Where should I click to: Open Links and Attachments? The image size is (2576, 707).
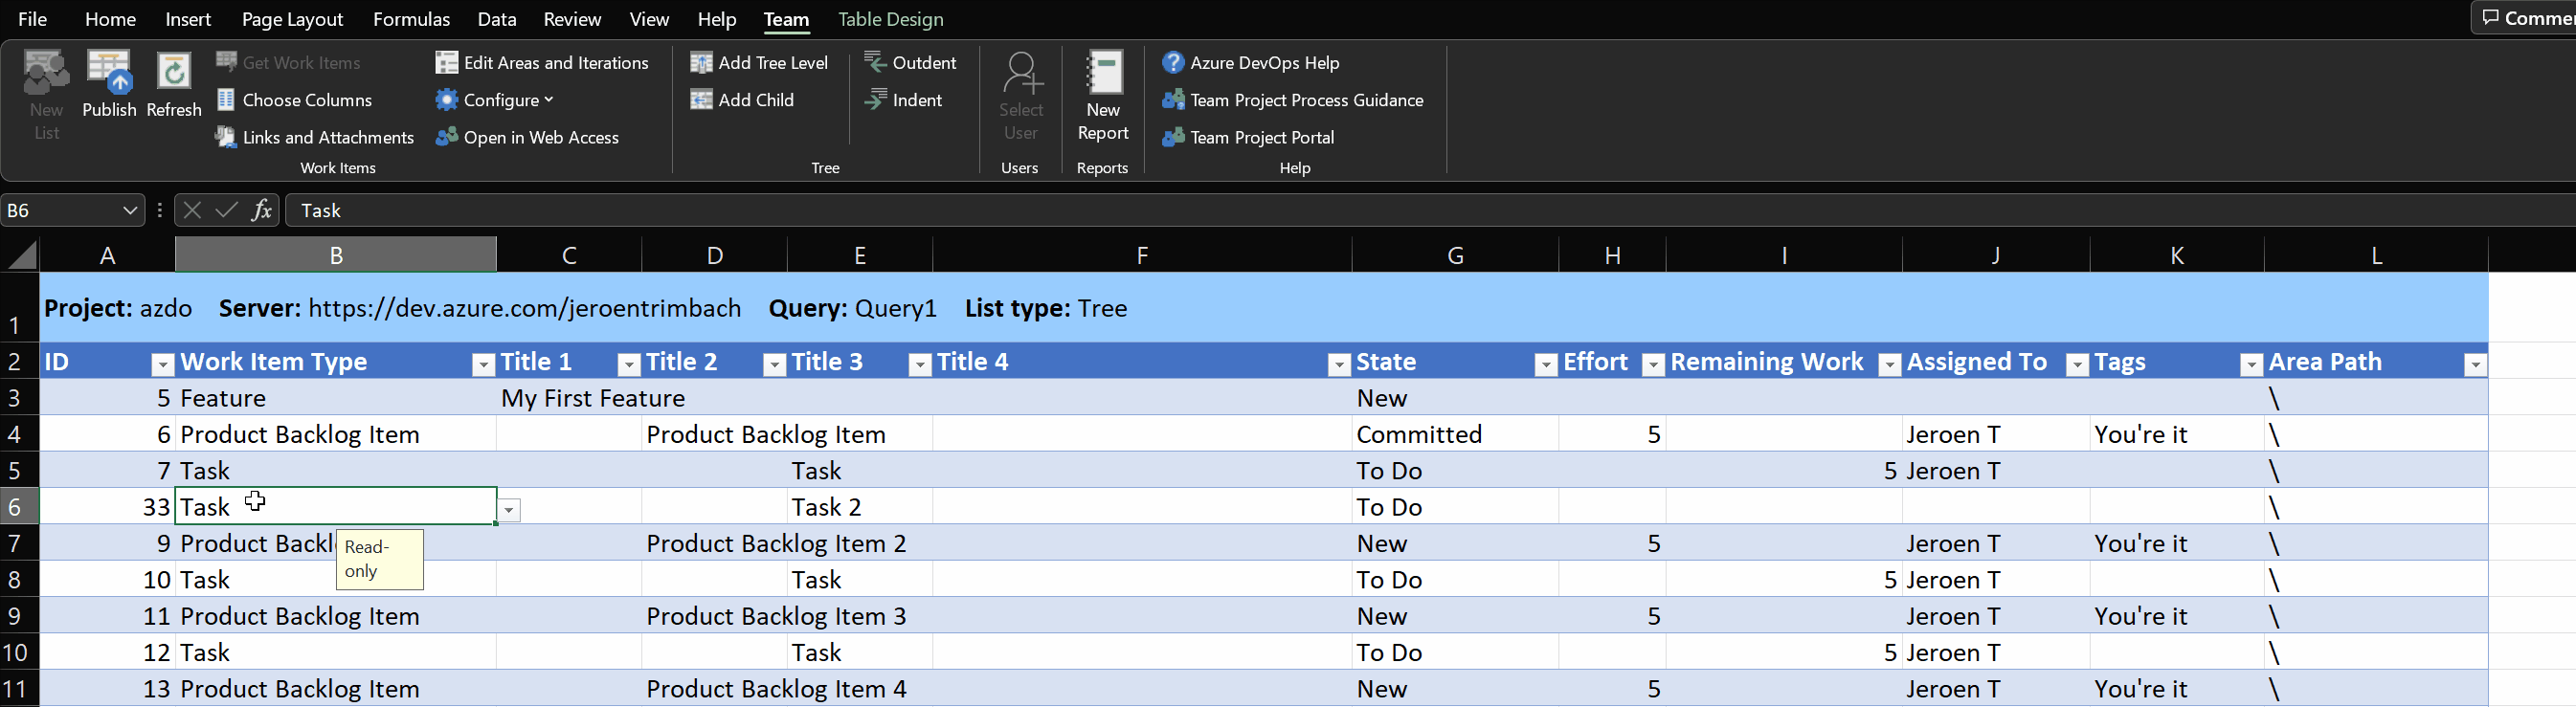(x=315, y=137)
